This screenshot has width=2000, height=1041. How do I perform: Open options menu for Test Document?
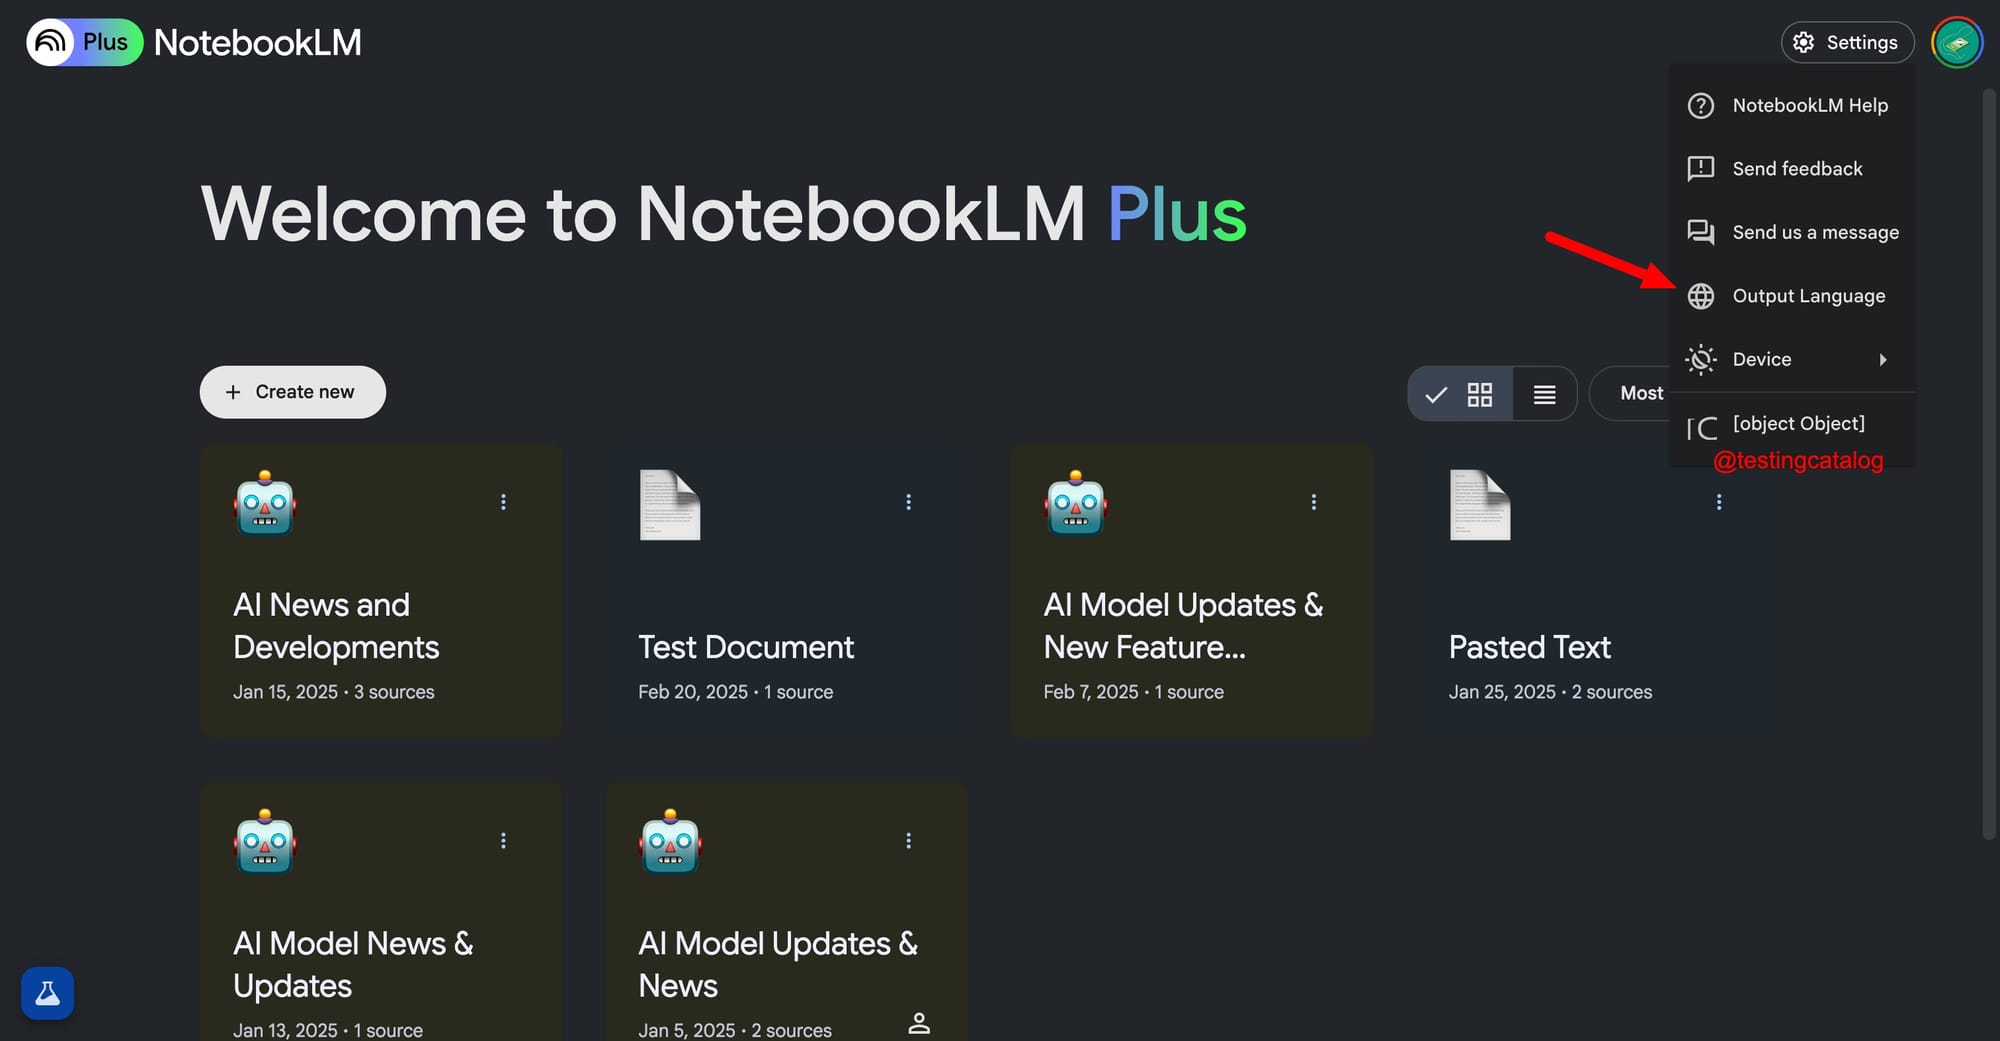click(x=908, y=502)
